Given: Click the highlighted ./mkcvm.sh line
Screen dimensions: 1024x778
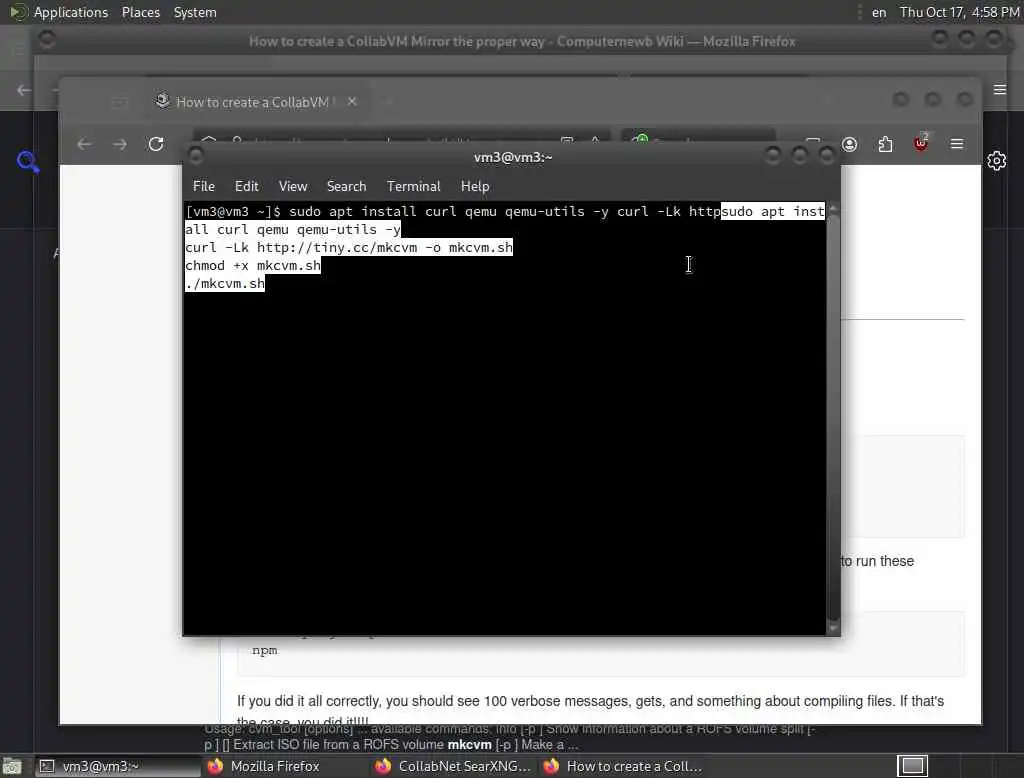Looking at the screenshot, I should click(x=225, y=284).
